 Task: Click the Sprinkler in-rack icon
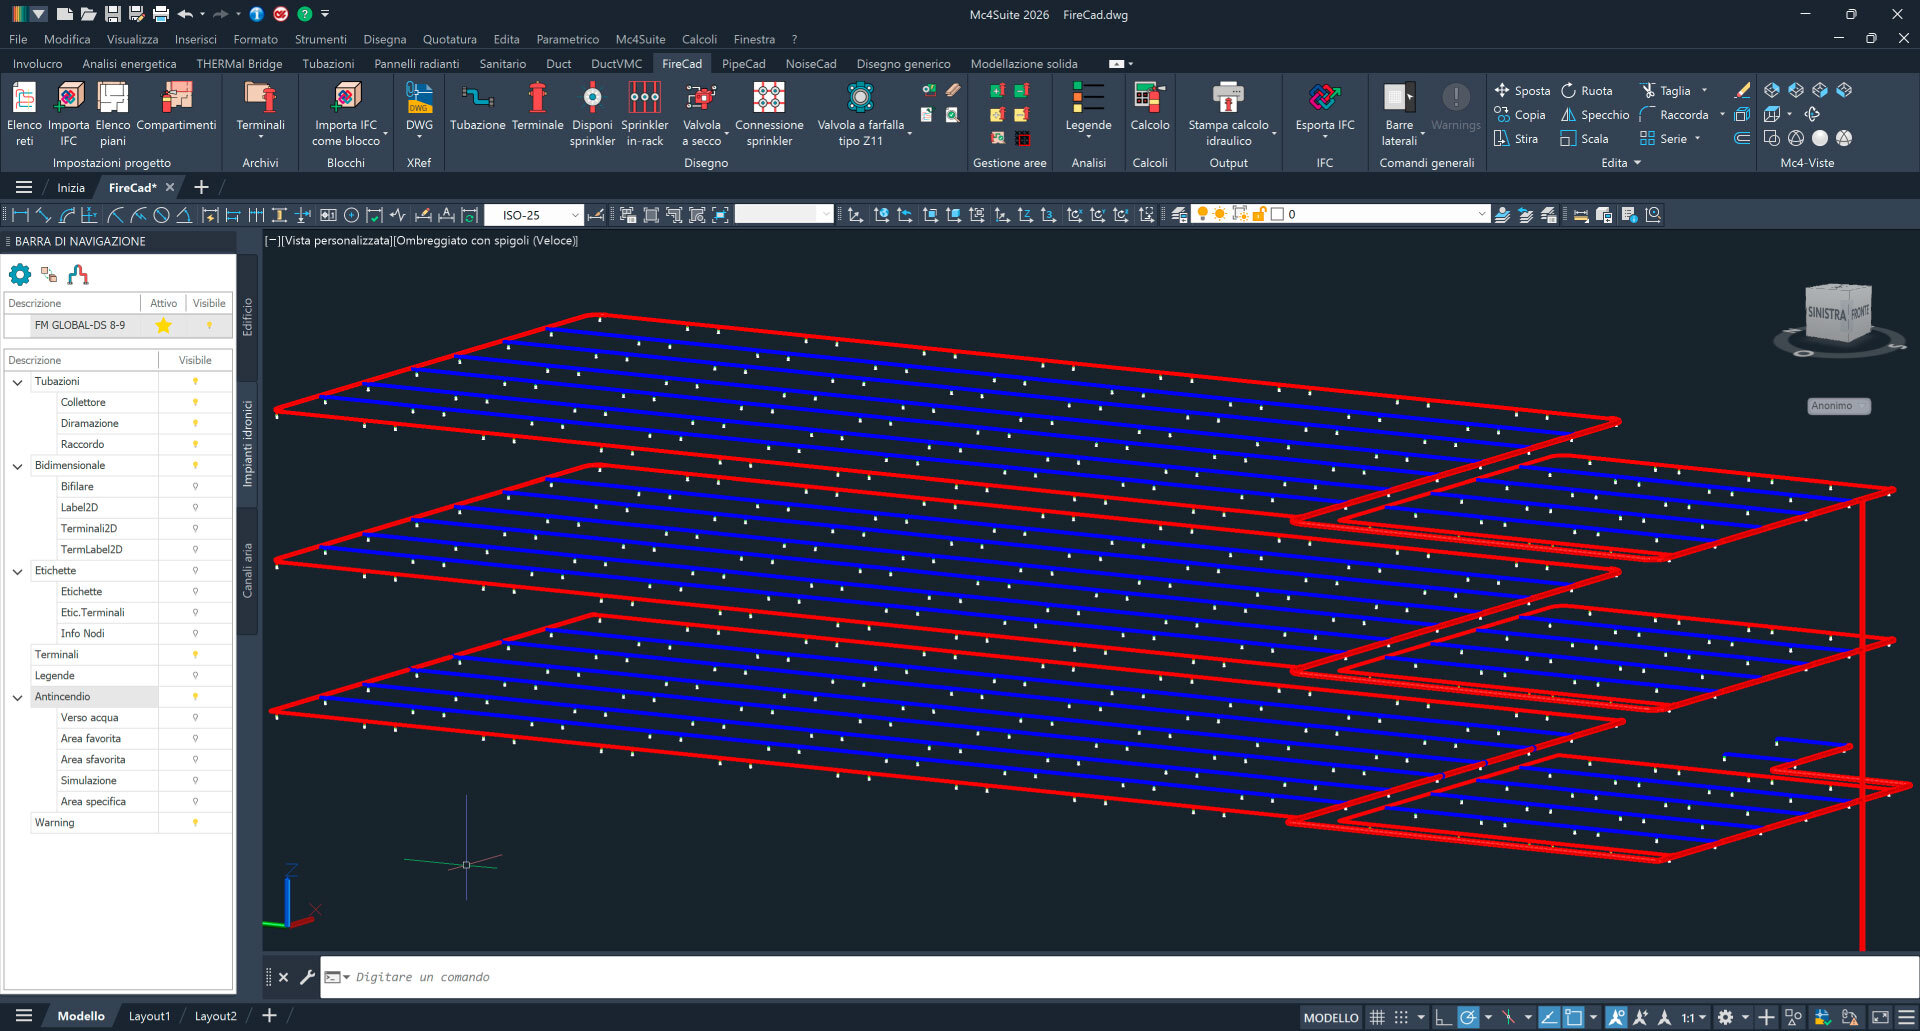pyautogui.click(x=644, y=98)
